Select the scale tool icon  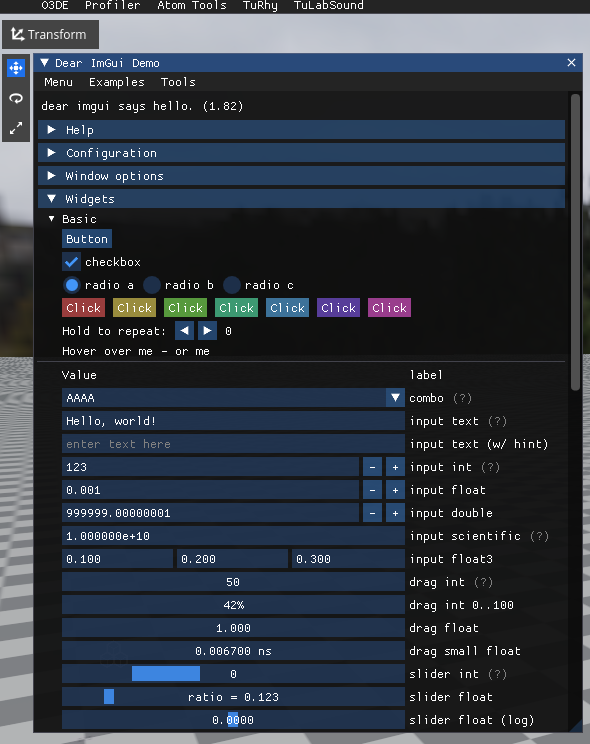(16, 128)
